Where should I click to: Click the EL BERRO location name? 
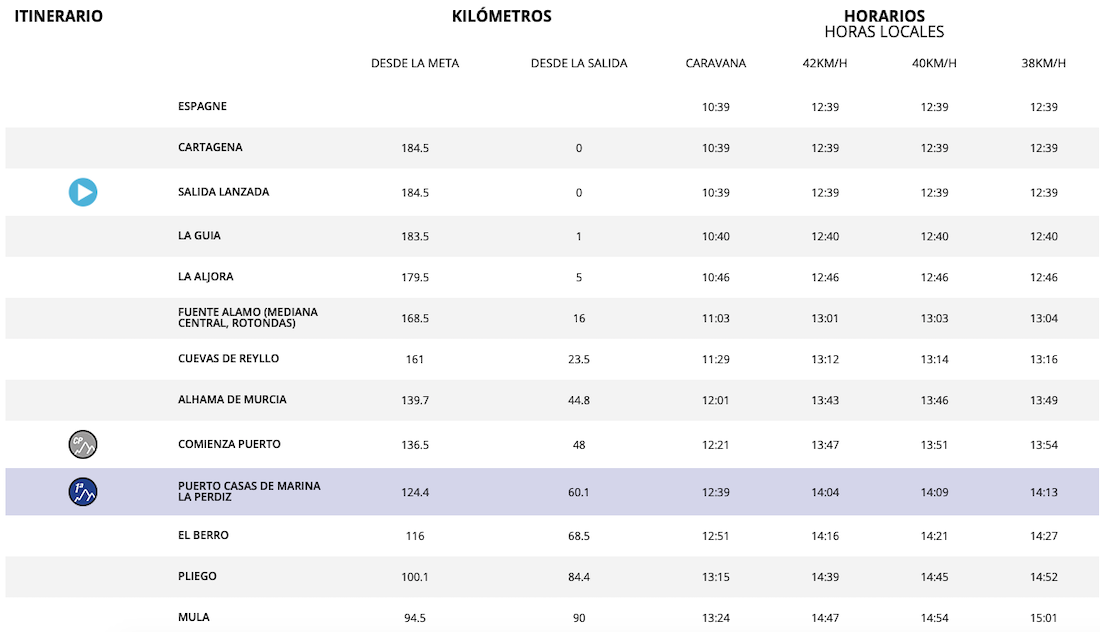click(x=203, y=536)
